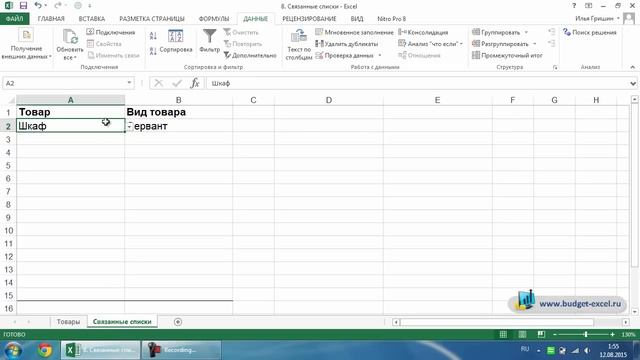
Task: Open Chrome from taskbar
Action: pos(45,350)
